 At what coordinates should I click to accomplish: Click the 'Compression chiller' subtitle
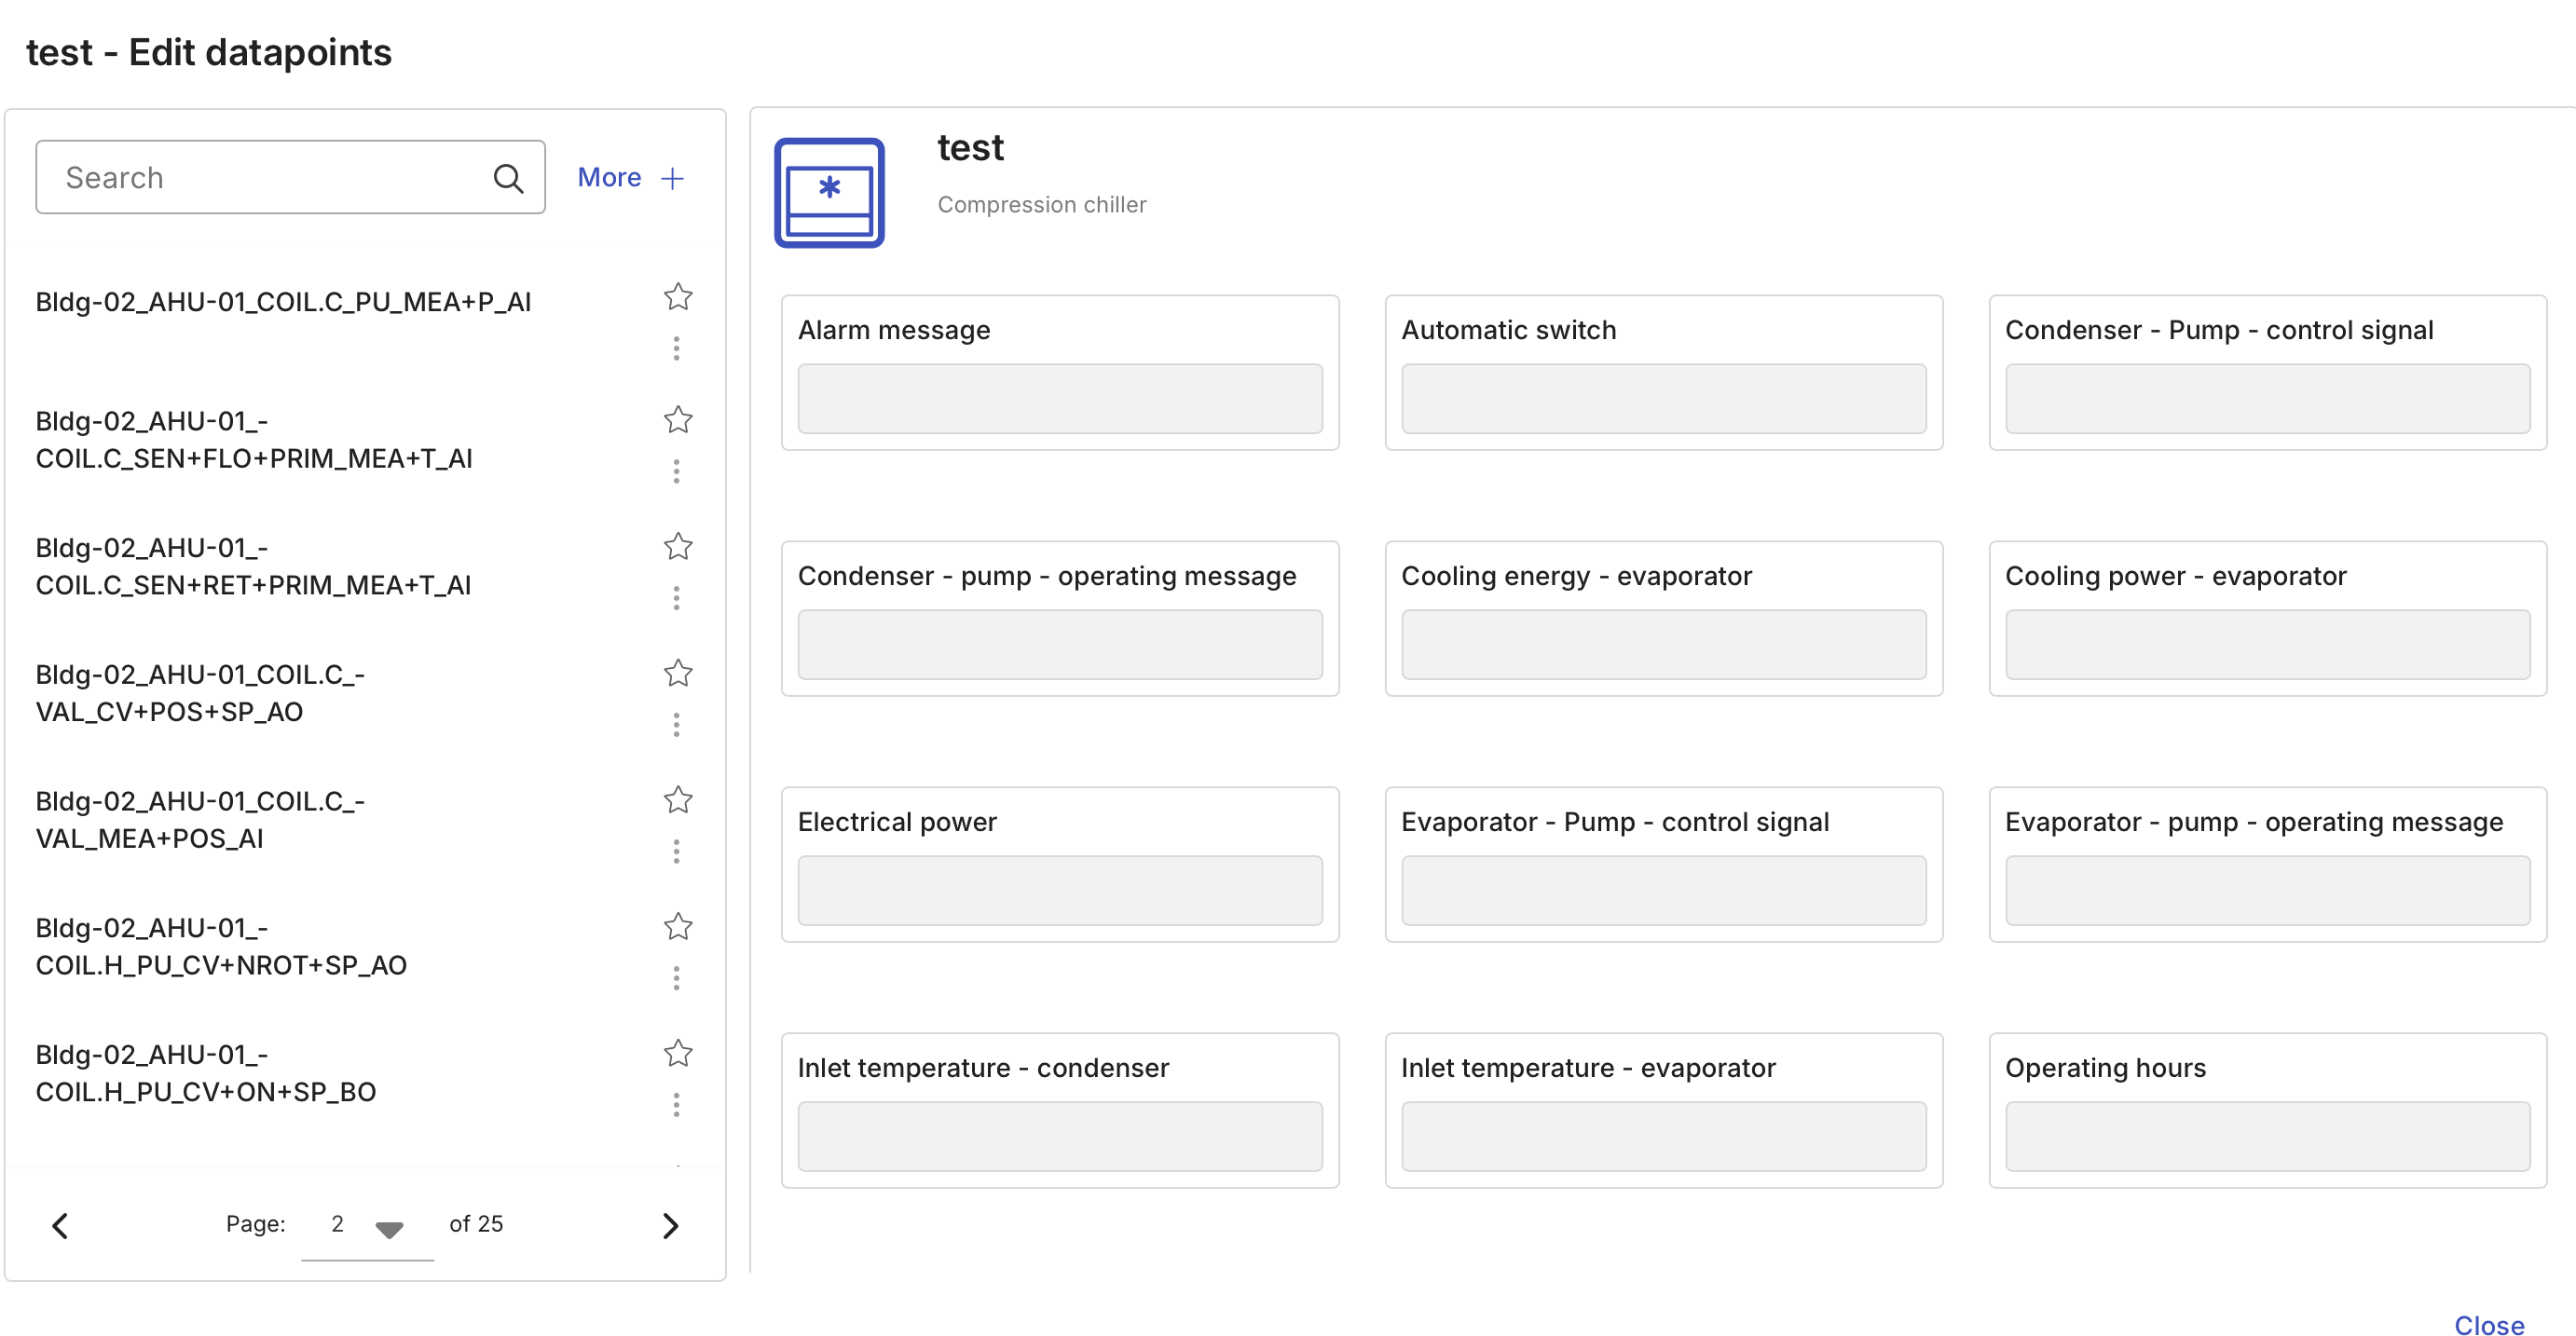click(x=1042, y=205)
